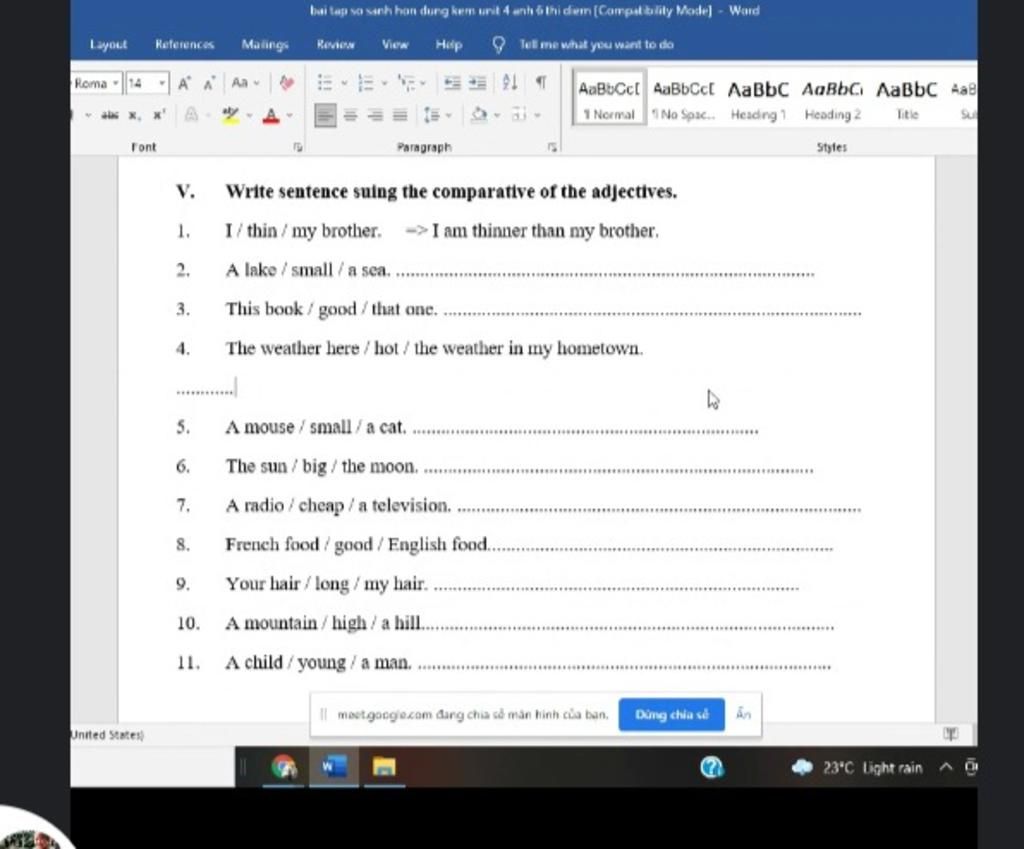Apply numbered list formatting

(366, 83)
